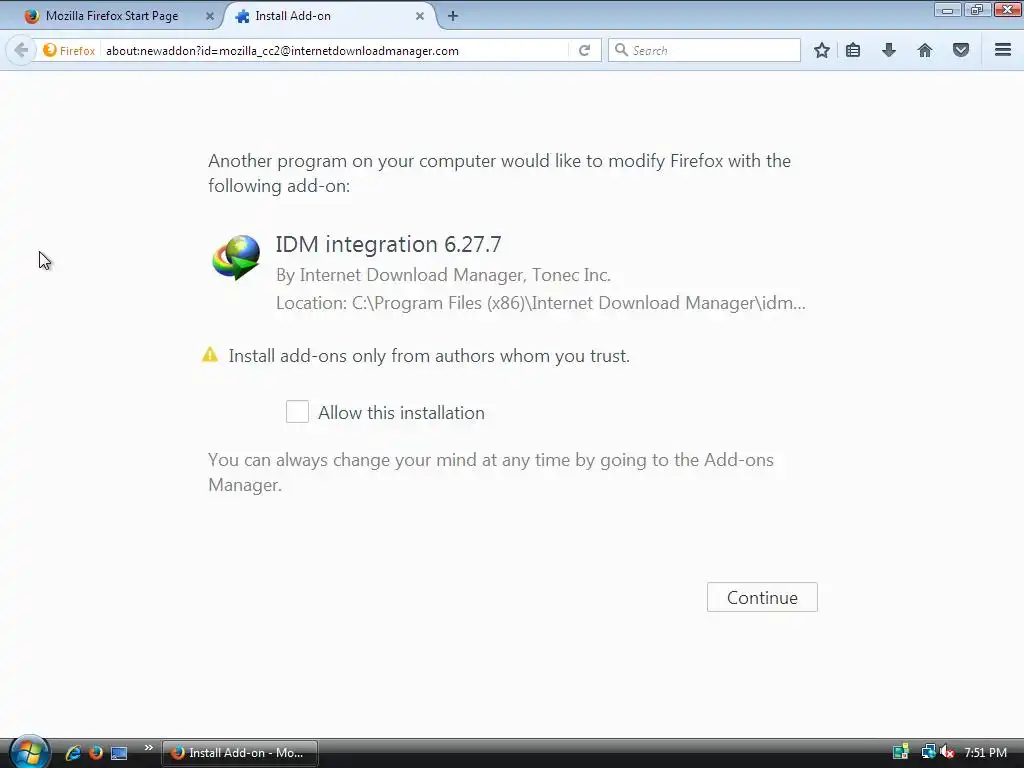1024x768 pixels.
Task: Open the Firefox hamburger menu
Action: pyautogui.click(x=1003, y=50)
